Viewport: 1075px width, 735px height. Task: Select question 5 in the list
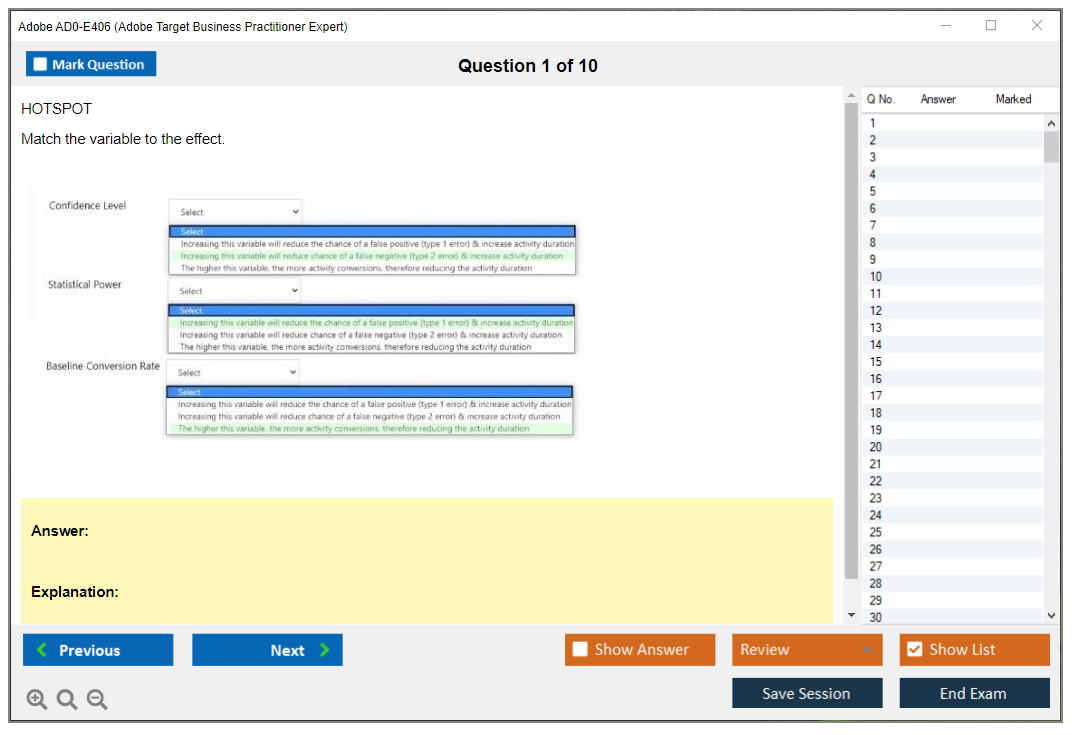click(x=873, y=191)
